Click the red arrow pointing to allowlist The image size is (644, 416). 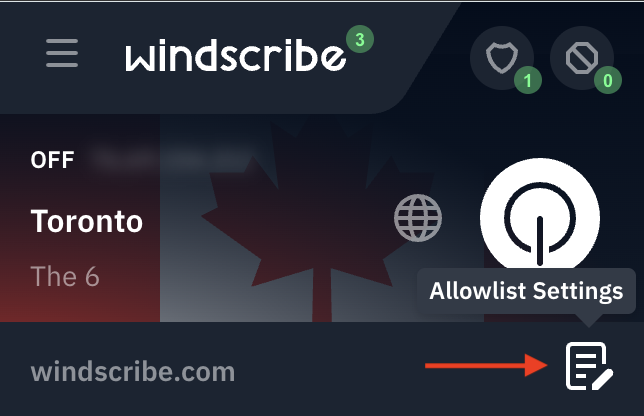pos(486,365)
